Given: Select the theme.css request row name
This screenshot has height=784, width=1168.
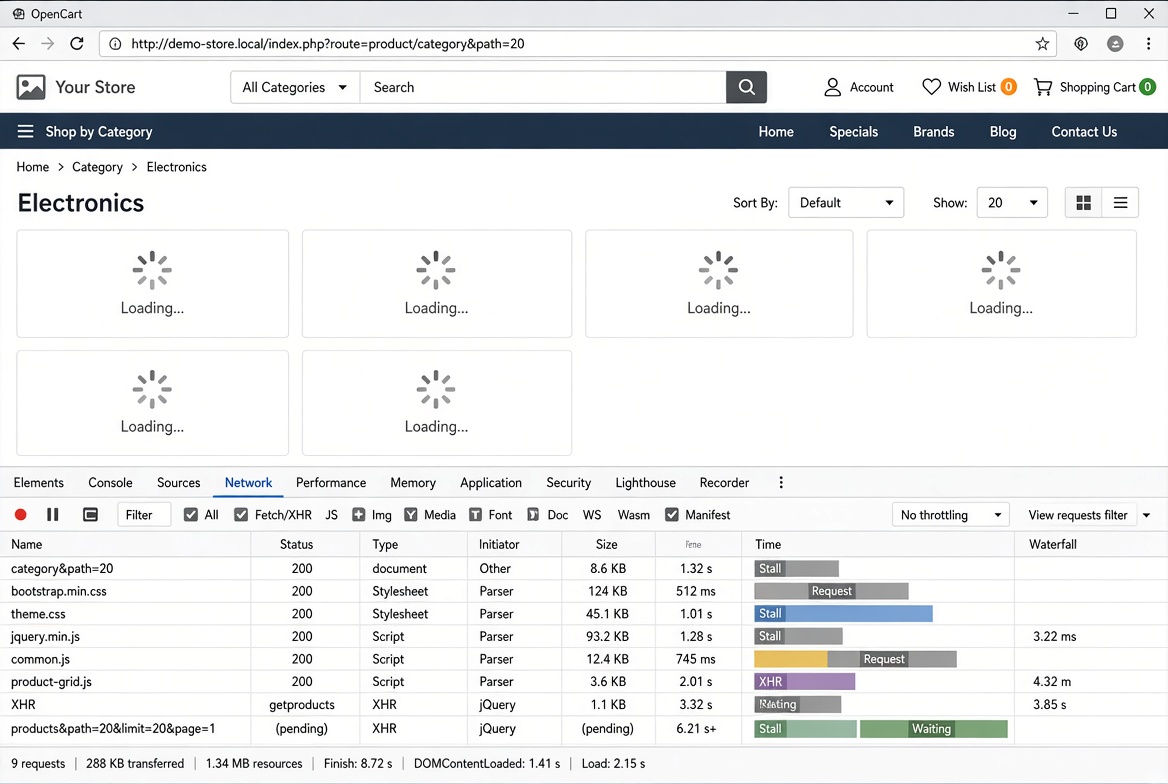Looking at the screenshot, I should click(x=39, y=614).
